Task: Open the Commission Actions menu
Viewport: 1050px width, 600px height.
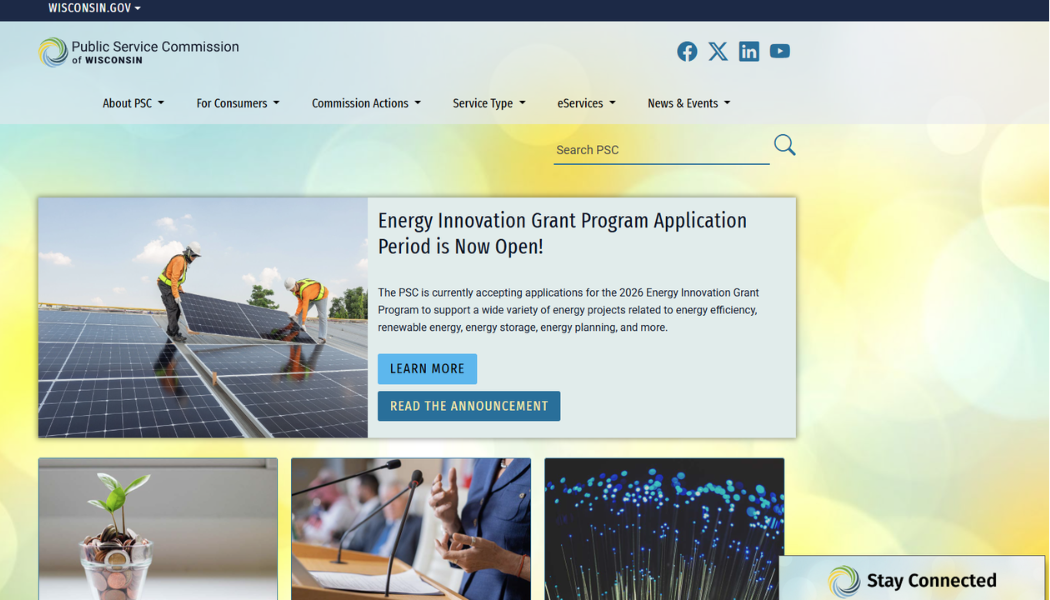Action: coord(366,103)
